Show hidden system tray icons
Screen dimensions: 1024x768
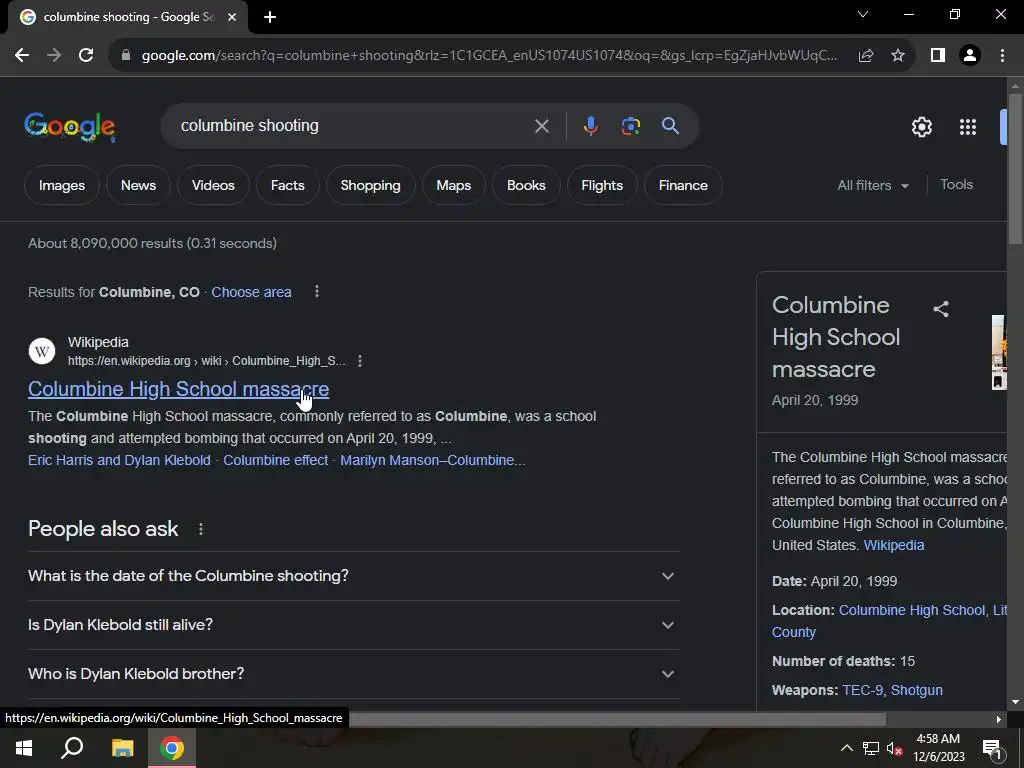[x=846, y=748]
